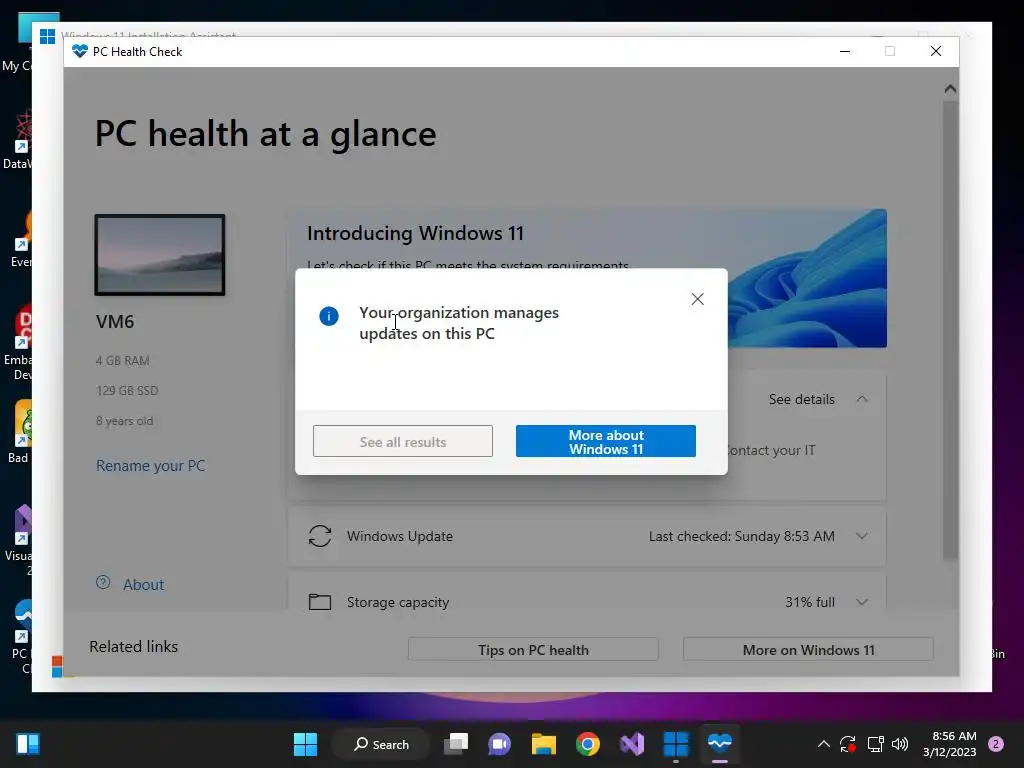This screenshot has height=768, width=1024.
Task: Click the 8 years old text
Action: point(125,421)
